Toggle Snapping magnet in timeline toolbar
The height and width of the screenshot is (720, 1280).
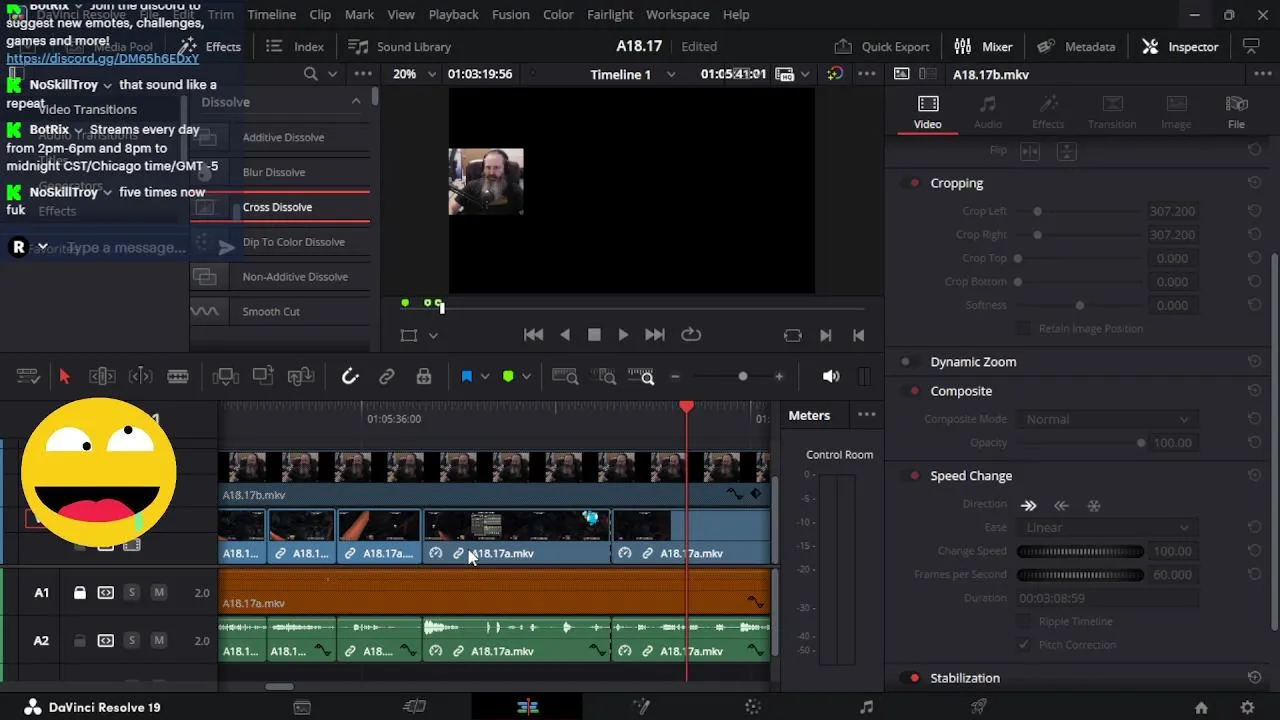[x=350, y=376]
